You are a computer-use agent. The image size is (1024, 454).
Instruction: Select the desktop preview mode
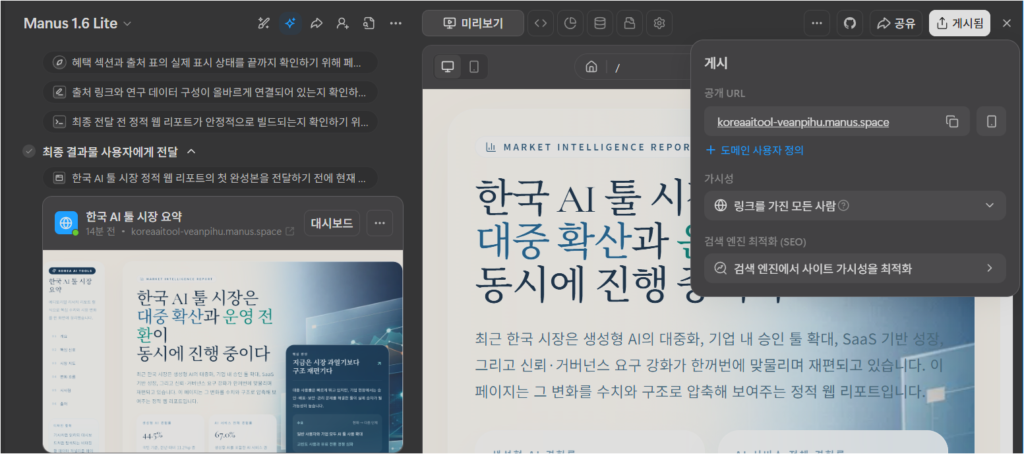coord(448,67)
